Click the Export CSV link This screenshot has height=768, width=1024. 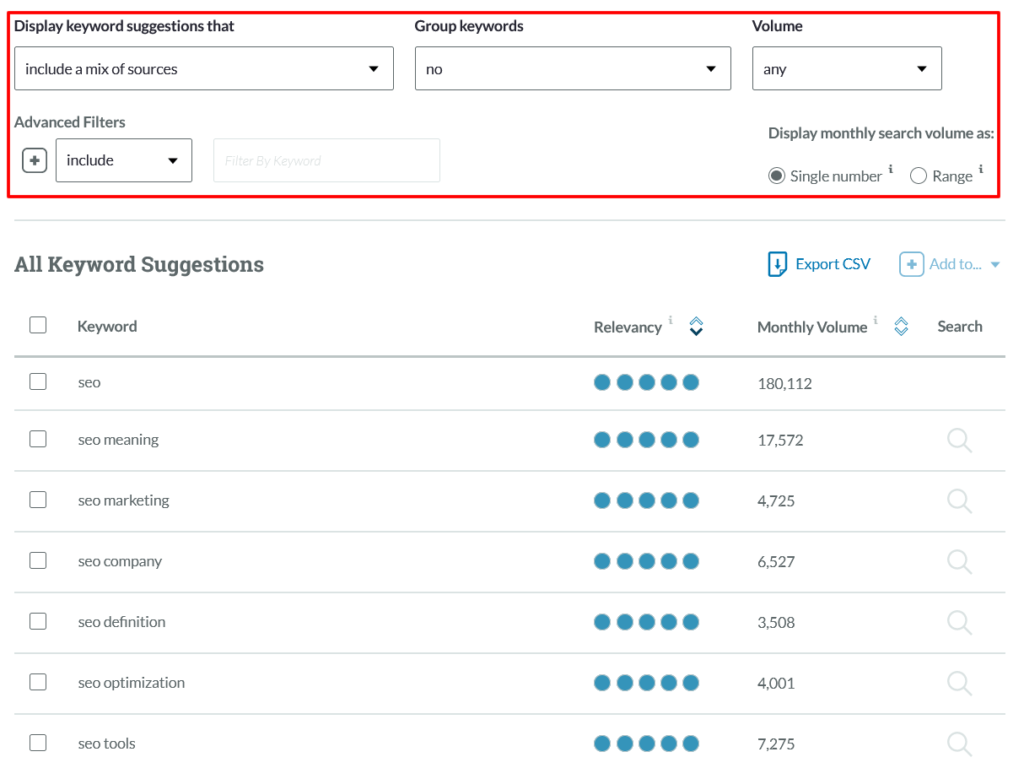tap(833, 264)
